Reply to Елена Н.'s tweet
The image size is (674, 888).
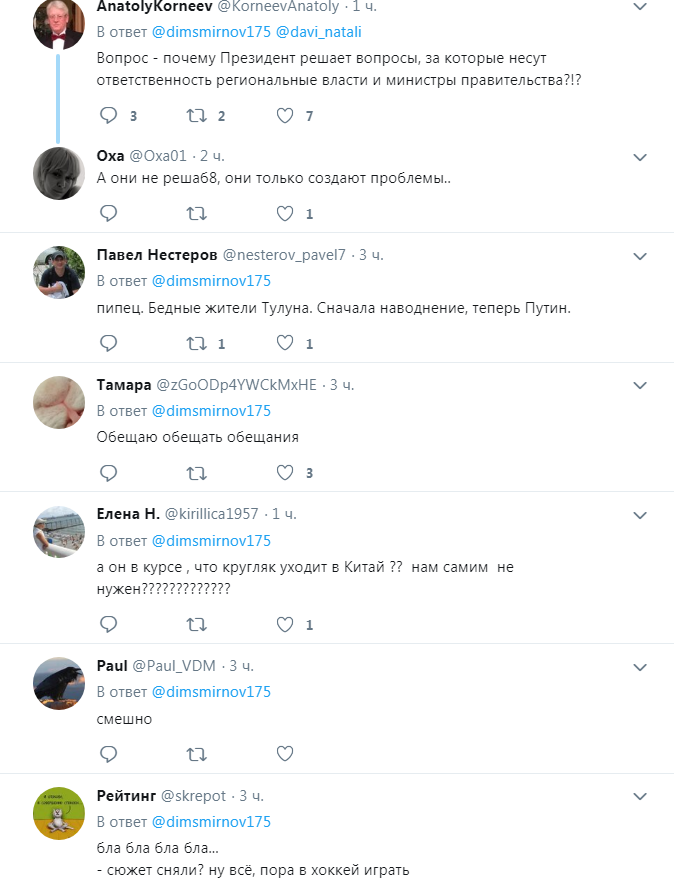click(x=109, y=625)
